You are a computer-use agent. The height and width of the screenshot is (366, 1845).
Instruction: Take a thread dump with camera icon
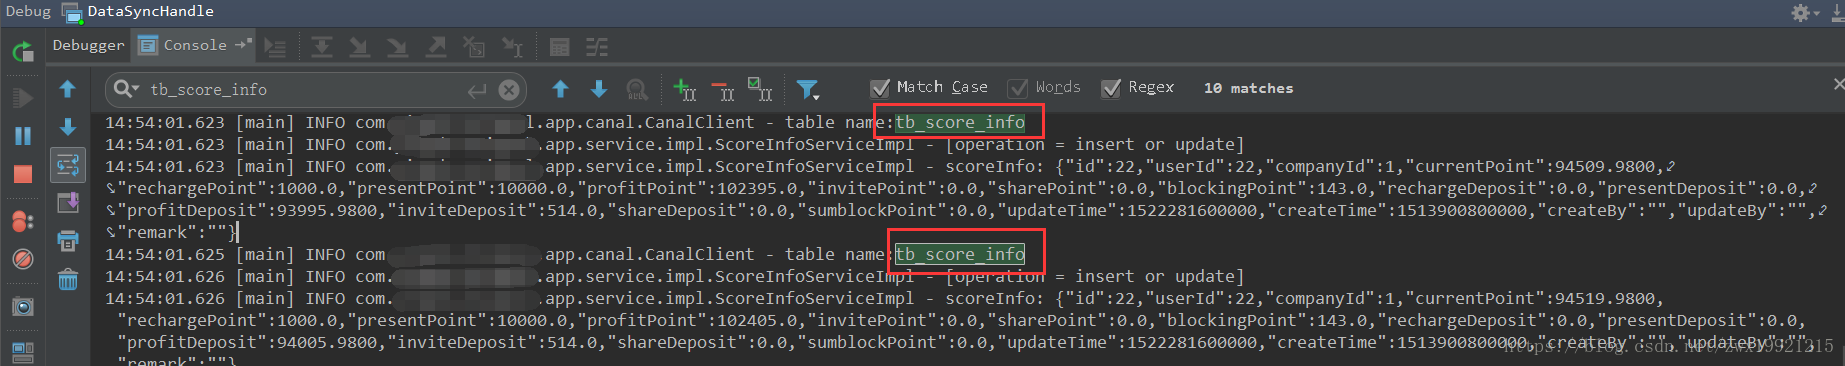coord(22,307)
